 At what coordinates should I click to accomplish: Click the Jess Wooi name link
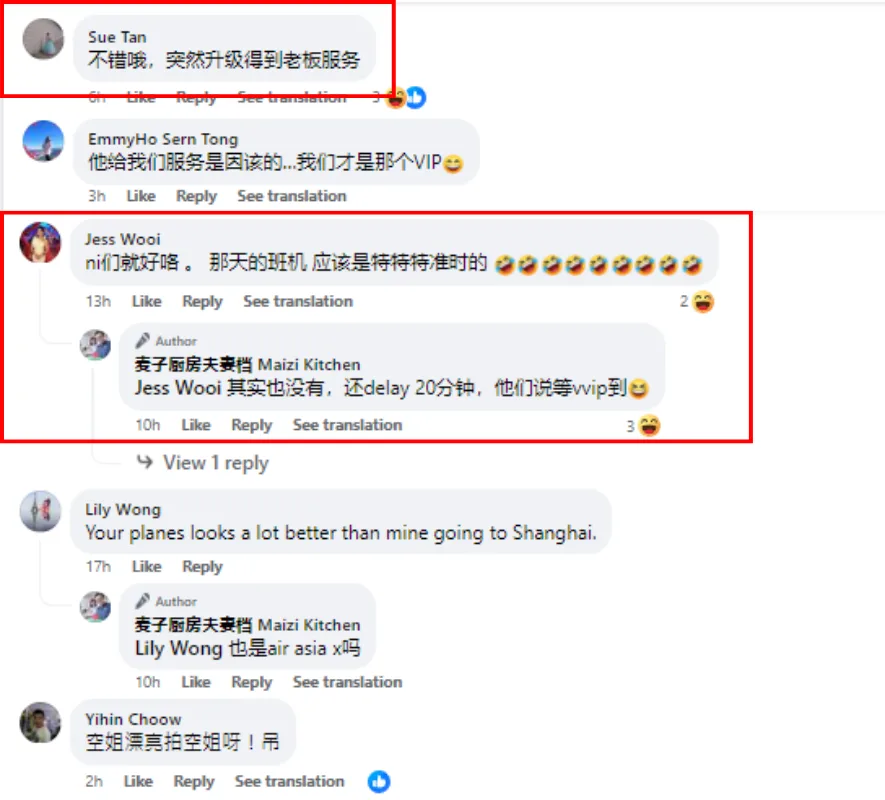click(122, 239)
